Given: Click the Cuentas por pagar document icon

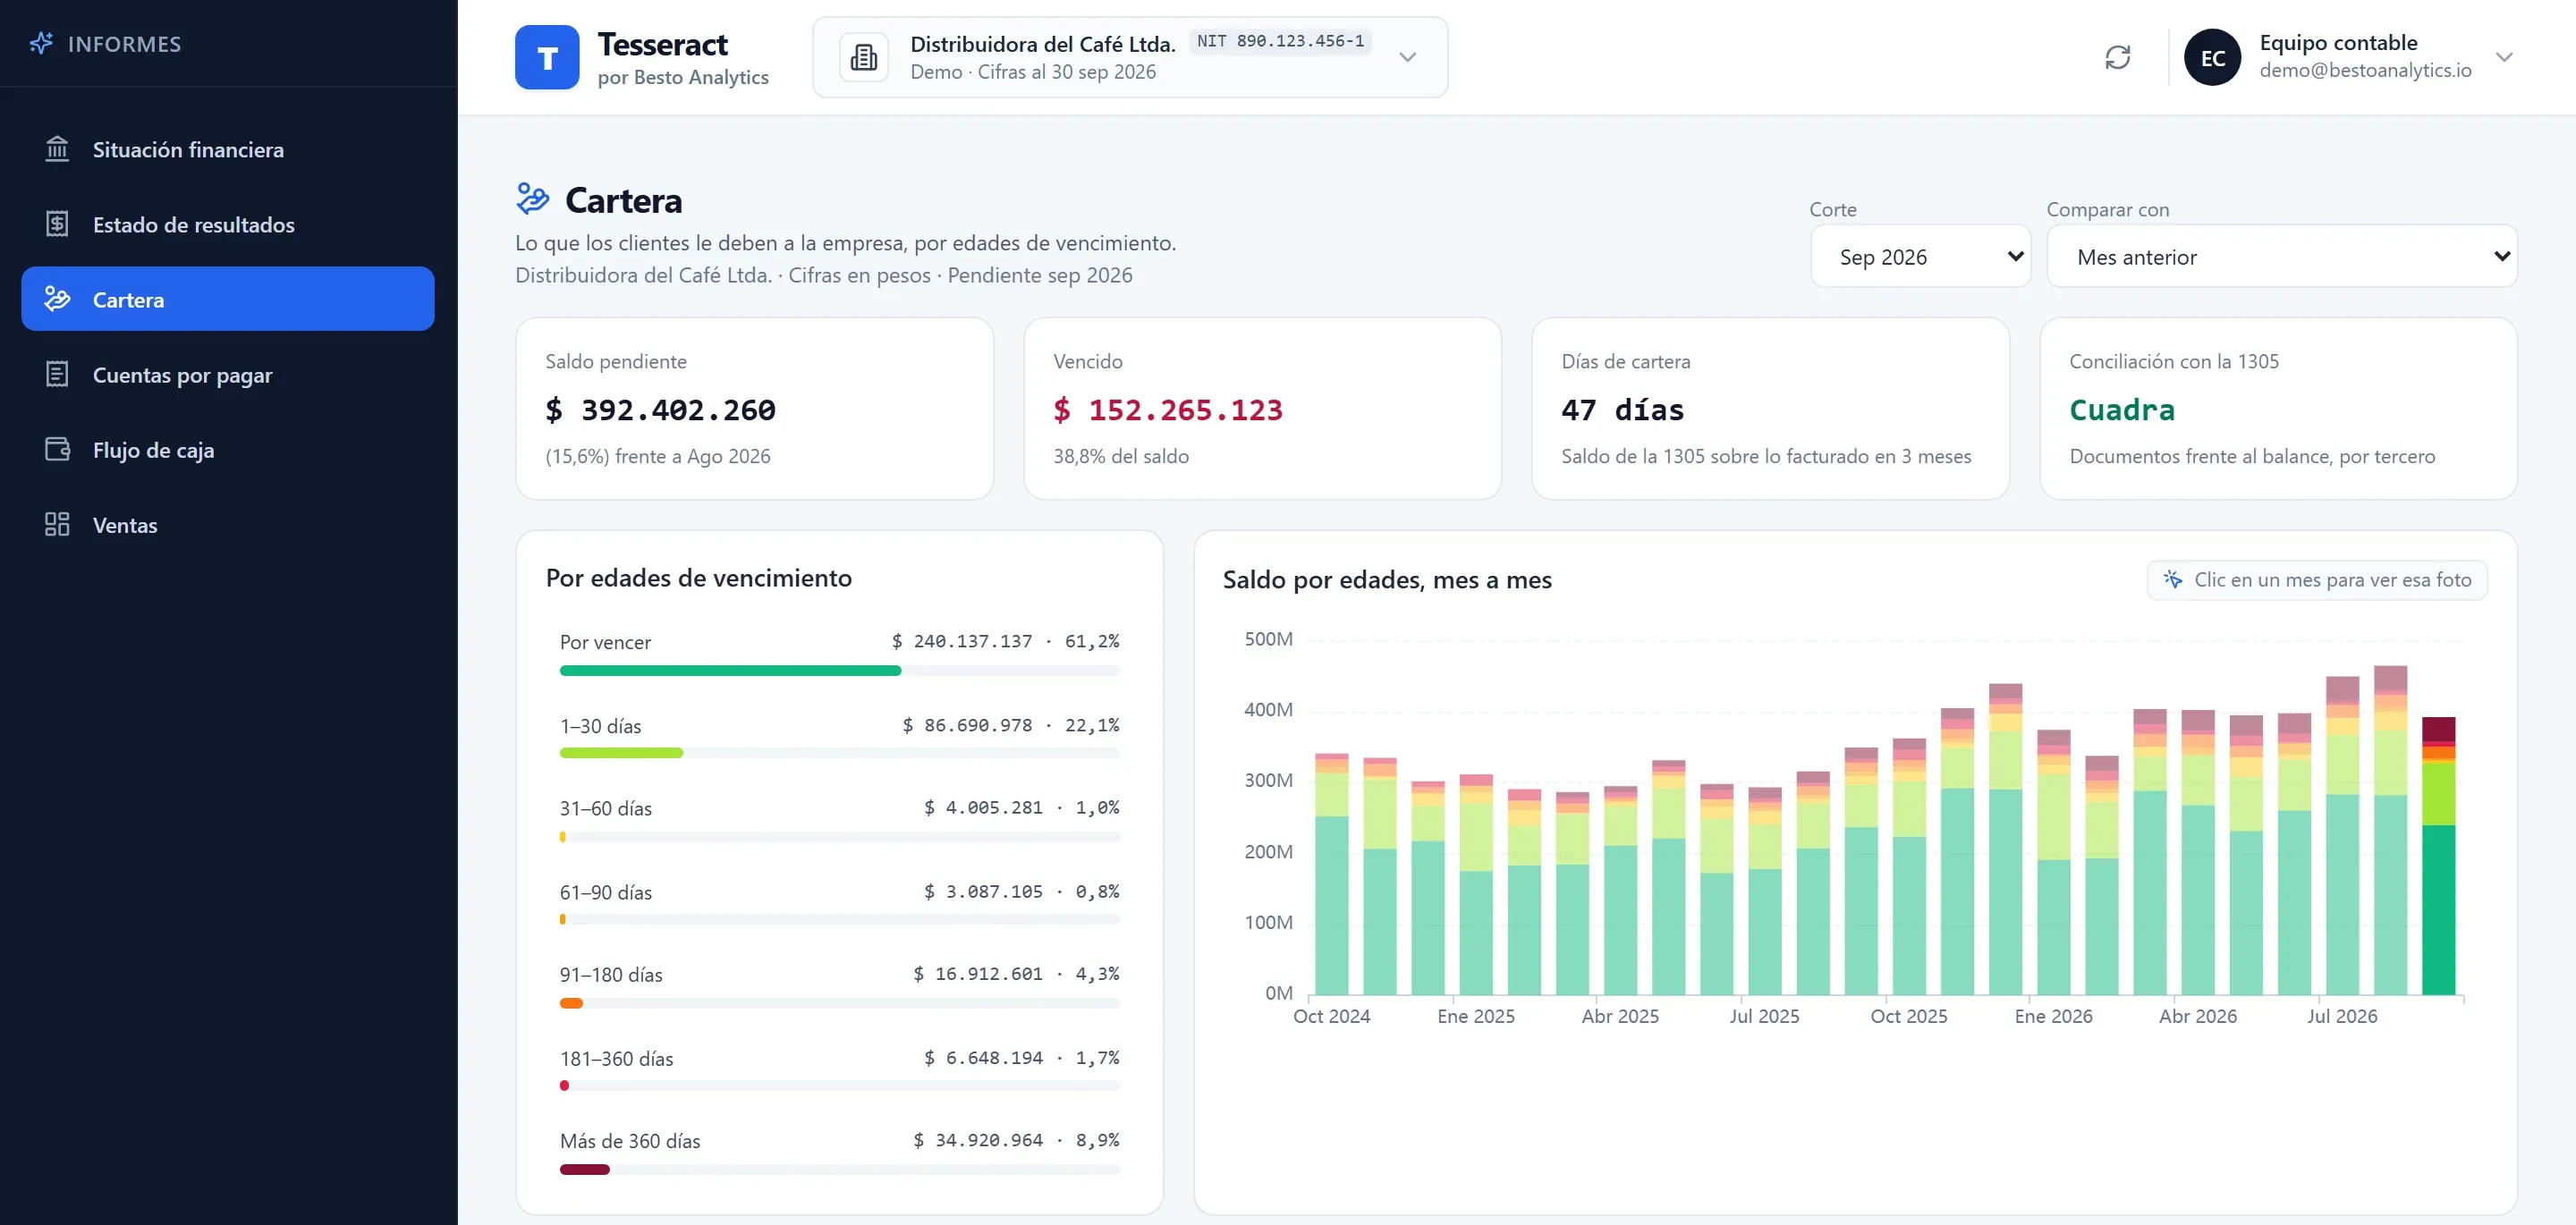Looking at the screenshot, I should click(x=57, y=374).
